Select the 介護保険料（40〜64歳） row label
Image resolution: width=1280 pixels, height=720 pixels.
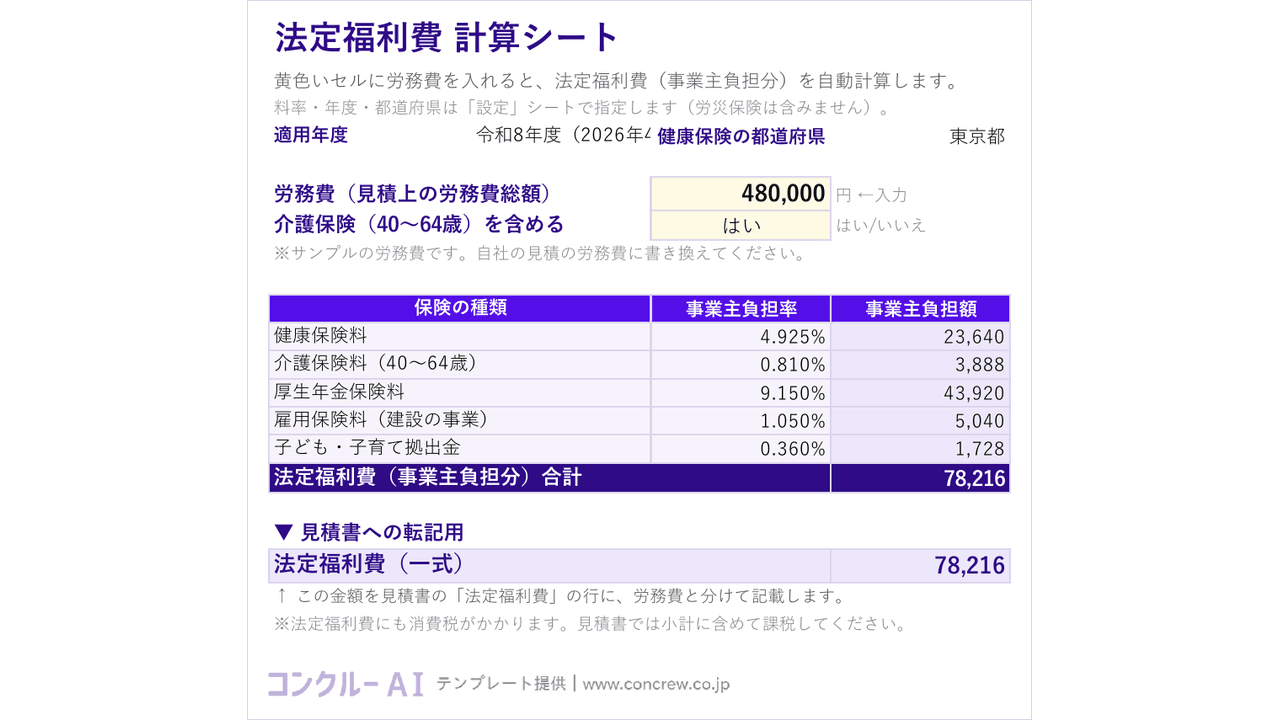click(x=460, y=364)
